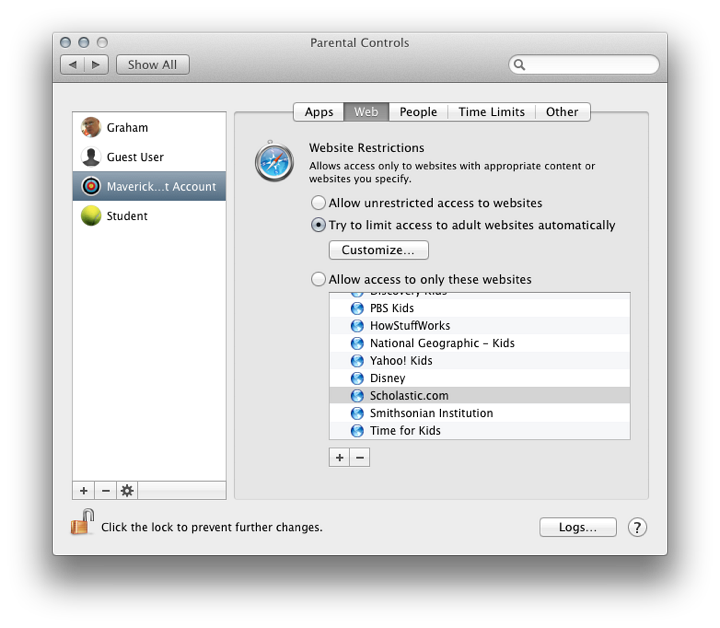This screenshot has height=628, width=720.
Task: Click the globe icon beside Time for Kids
Action: (x=357, y=430)
